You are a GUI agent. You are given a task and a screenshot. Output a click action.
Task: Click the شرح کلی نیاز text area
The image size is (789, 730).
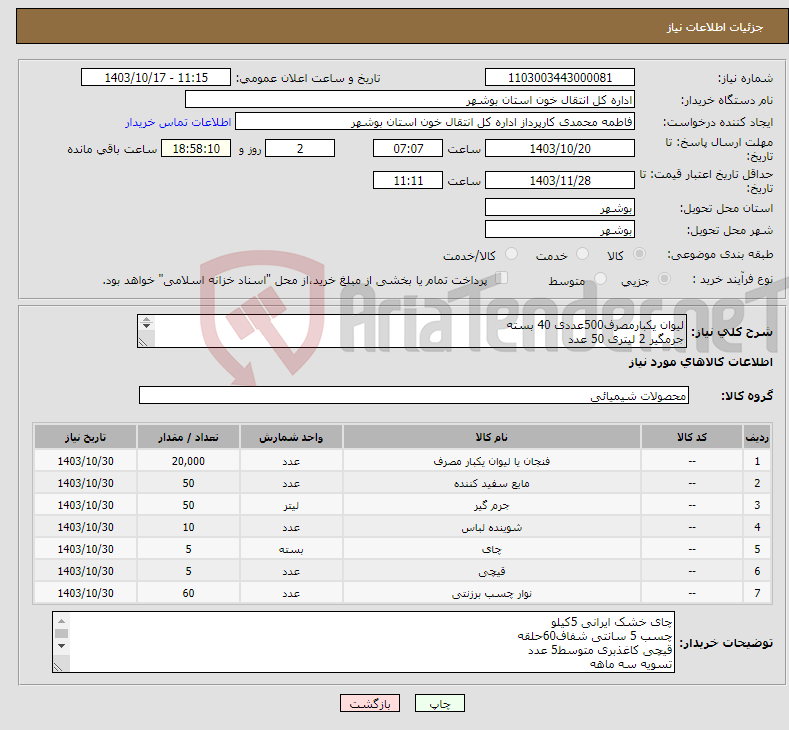click(412, 331)
